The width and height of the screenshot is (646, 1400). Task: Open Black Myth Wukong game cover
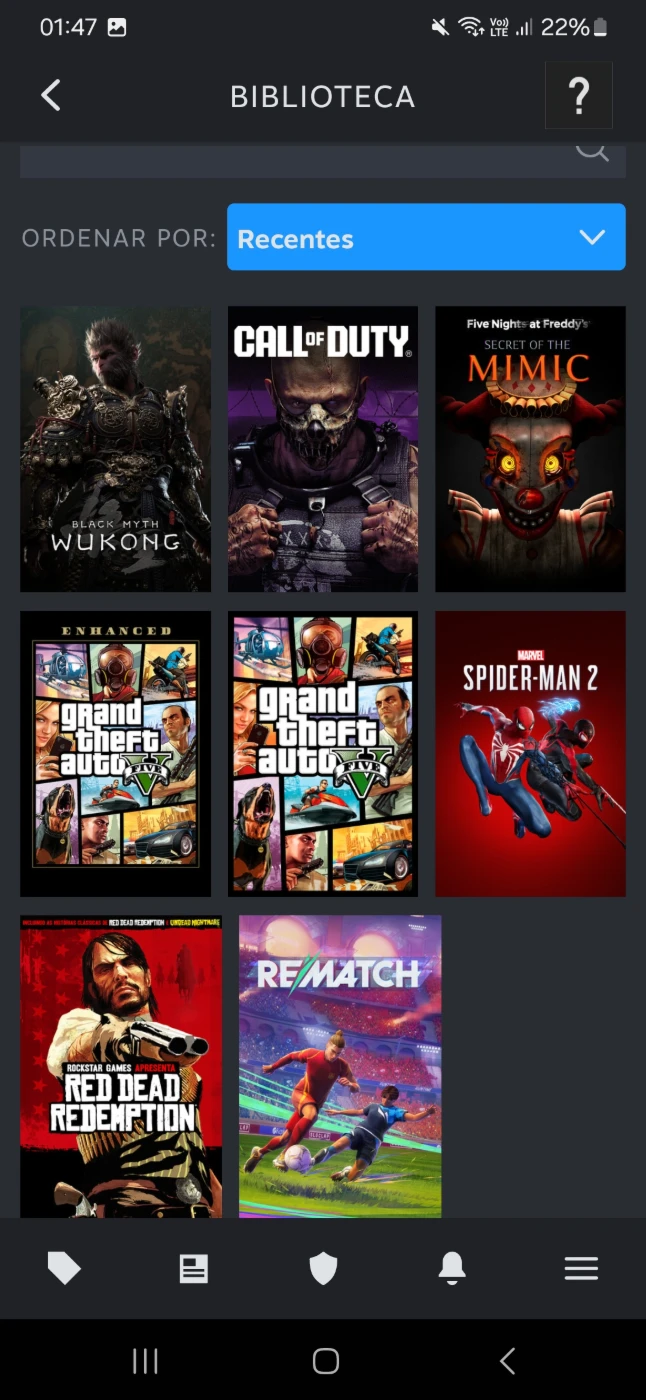point(115,449)
